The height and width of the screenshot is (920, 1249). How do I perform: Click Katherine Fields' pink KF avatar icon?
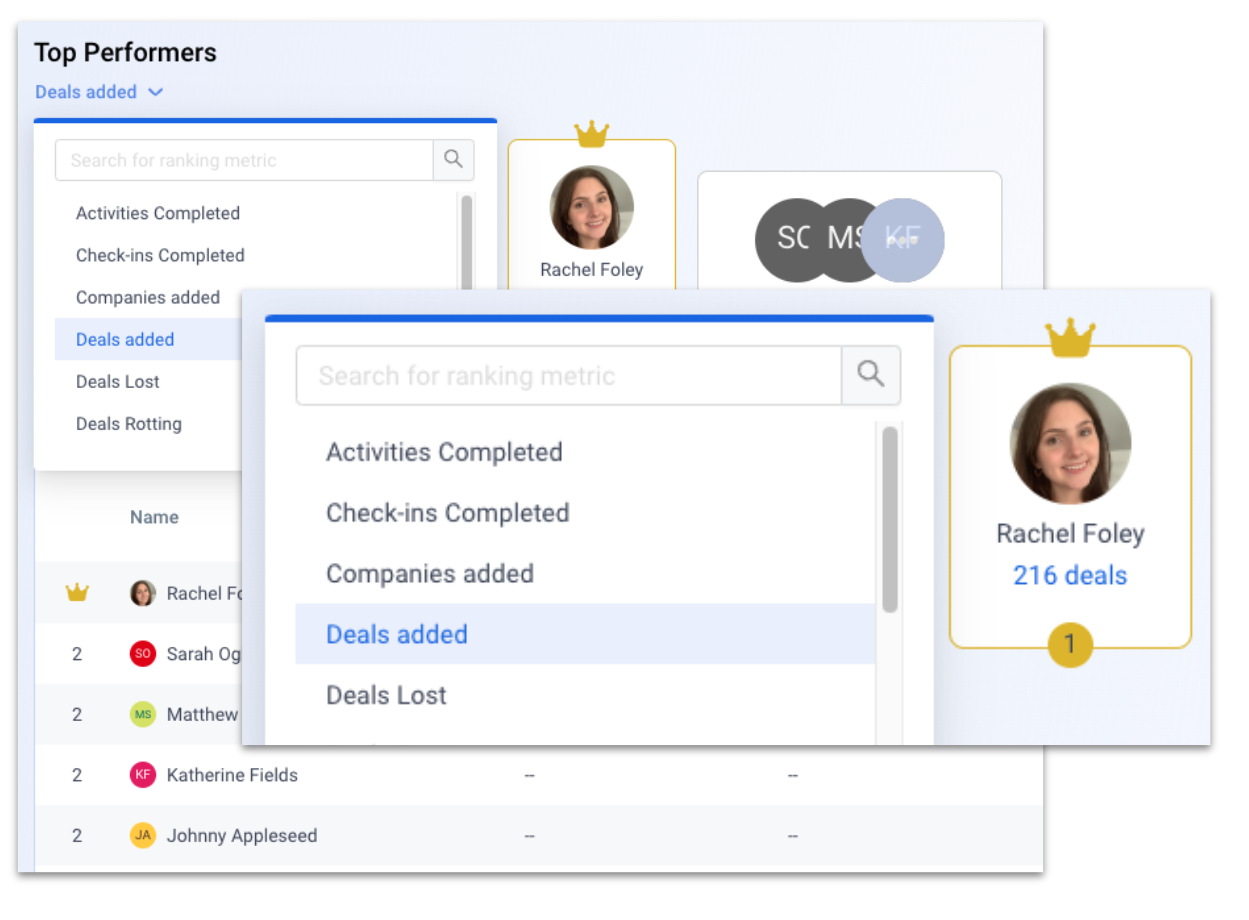(x=142, y=775)
